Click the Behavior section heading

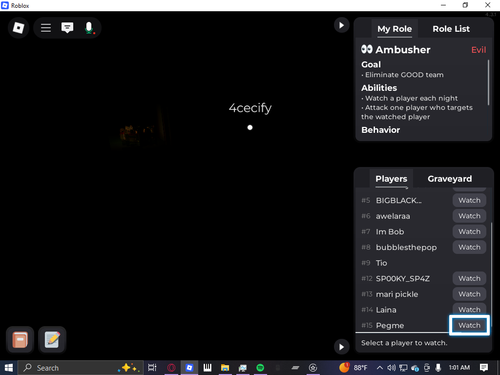381,130
